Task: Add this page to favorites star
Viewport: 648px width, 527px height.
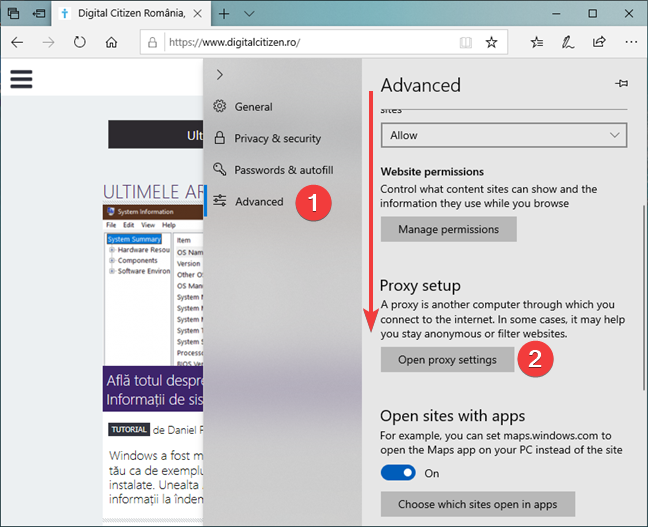Action: click(x=491, y=42)
